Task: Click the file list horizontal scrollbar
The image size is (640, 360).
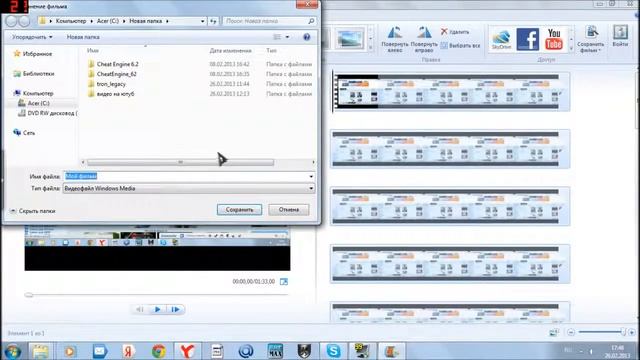Action: click(x=180, y=162)
